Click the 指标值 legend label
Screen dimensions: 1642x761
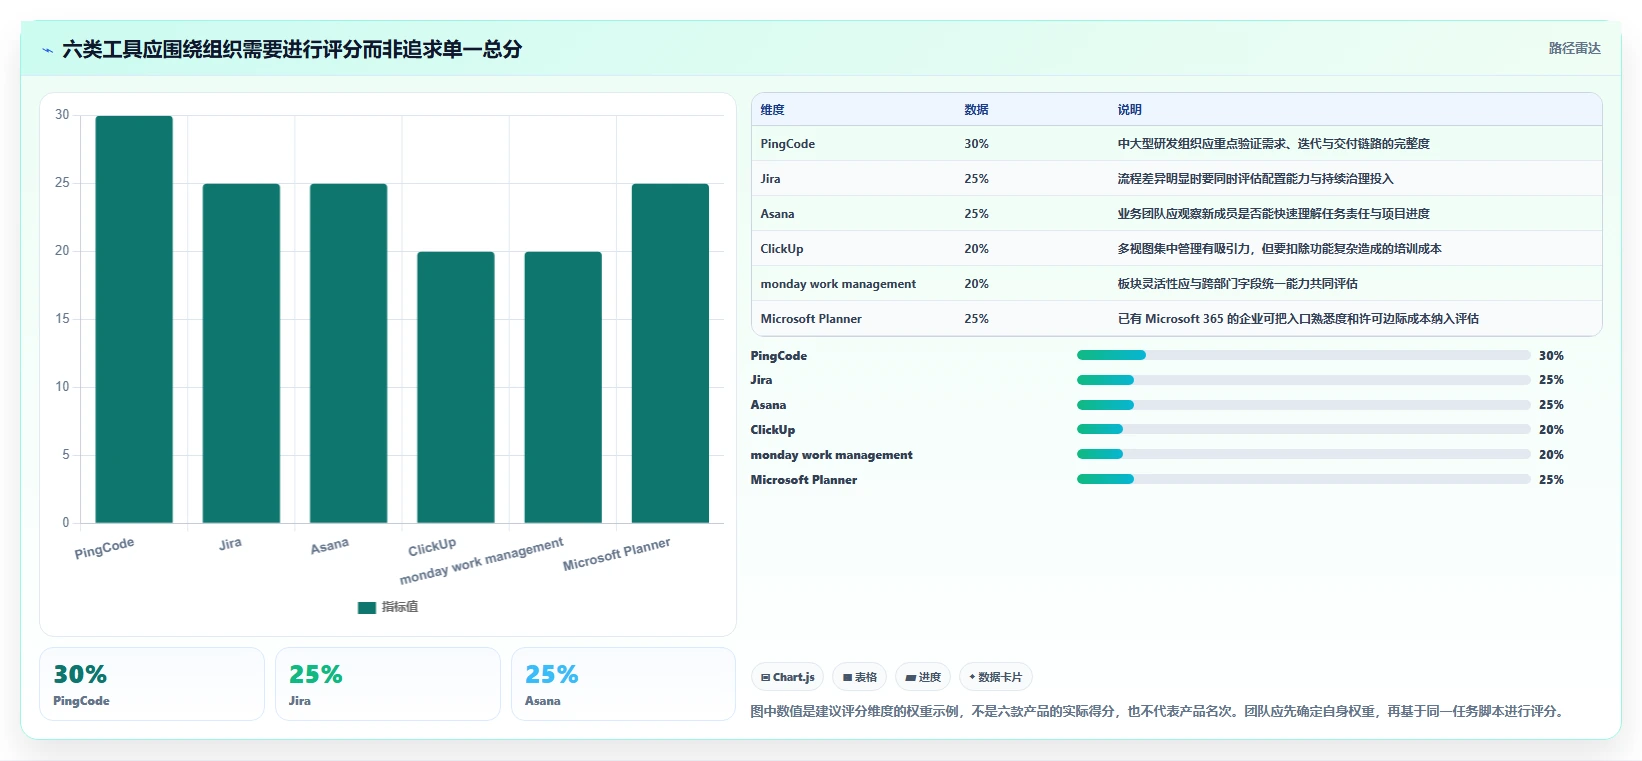coord(400,607)
